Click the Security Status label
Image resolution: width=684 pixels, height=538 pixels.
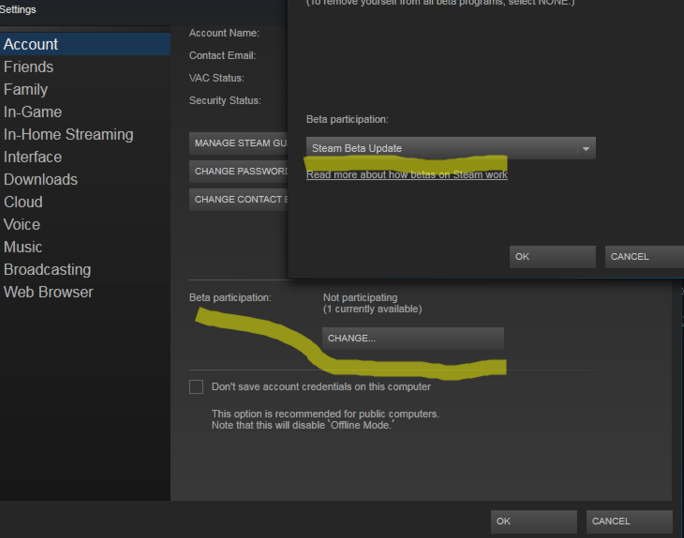[x=225, y=100]
